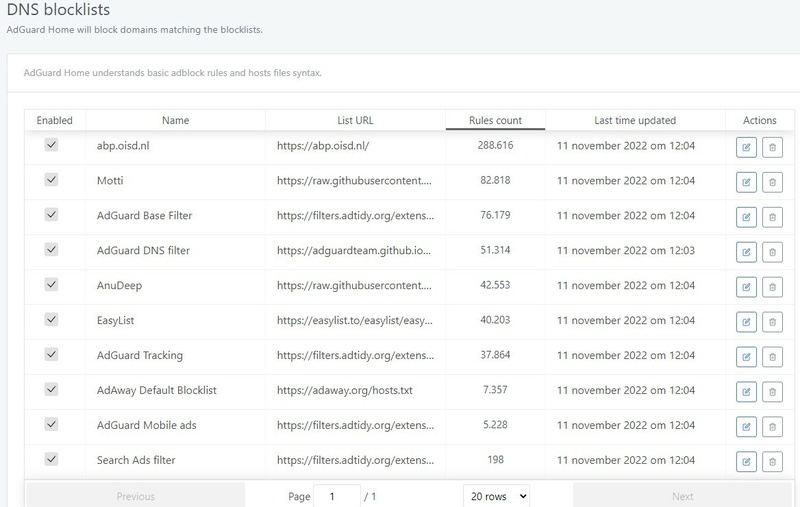Toggle the AdGuard Tracking enabled checkbox

click(x=51, y=354)
